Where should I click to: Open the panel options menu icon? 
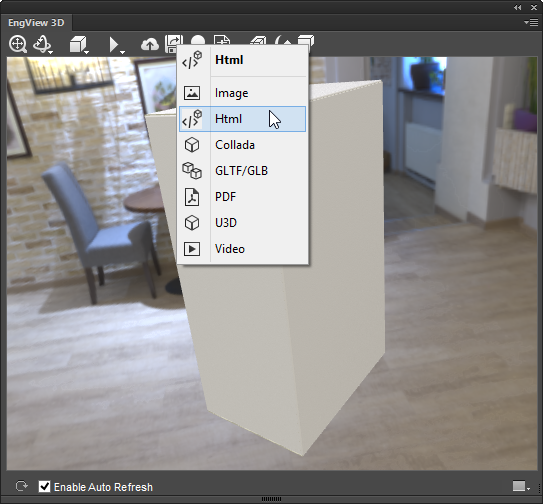tap(531, 23)
